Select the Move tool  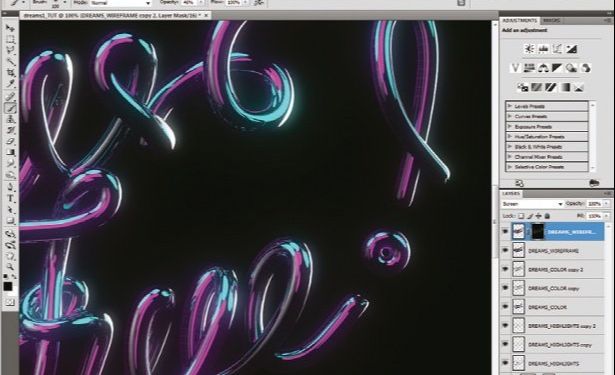click(10, 28)
